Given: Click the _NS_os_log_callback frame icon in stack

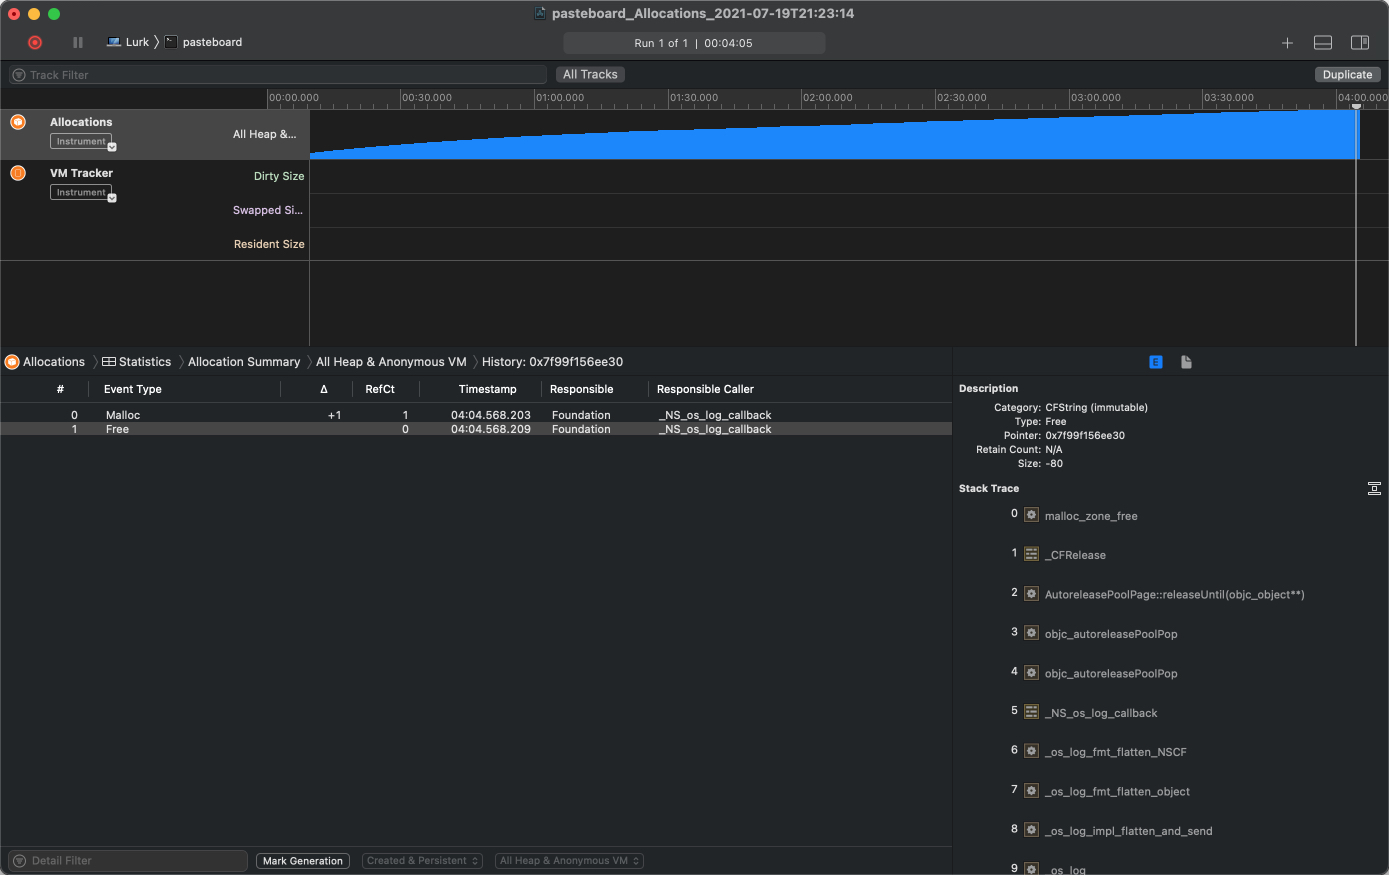Looking at the screenshot, I should 1031,712.
